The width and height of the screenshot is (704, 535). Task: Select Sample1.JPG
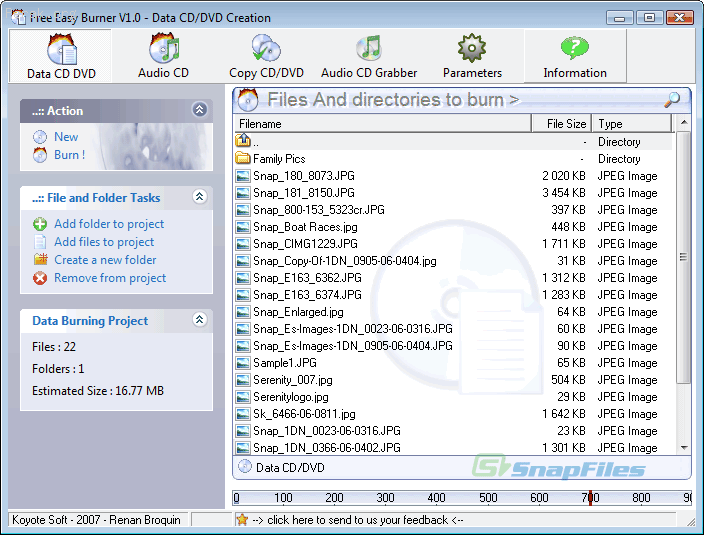(285, 363)
